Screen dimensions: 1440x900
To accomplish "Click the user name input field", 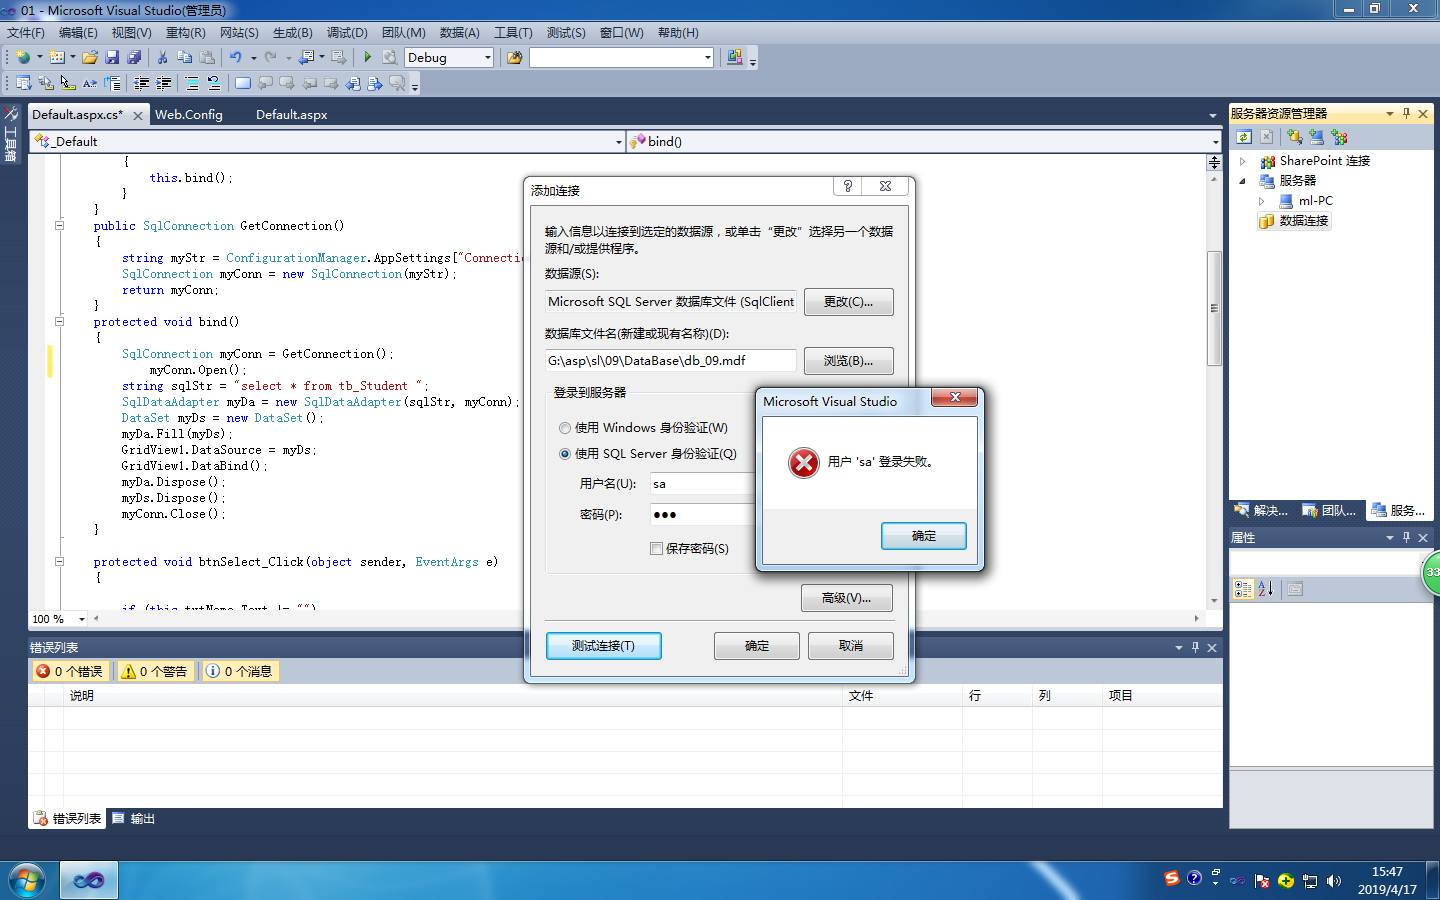I will click(702, 484).
